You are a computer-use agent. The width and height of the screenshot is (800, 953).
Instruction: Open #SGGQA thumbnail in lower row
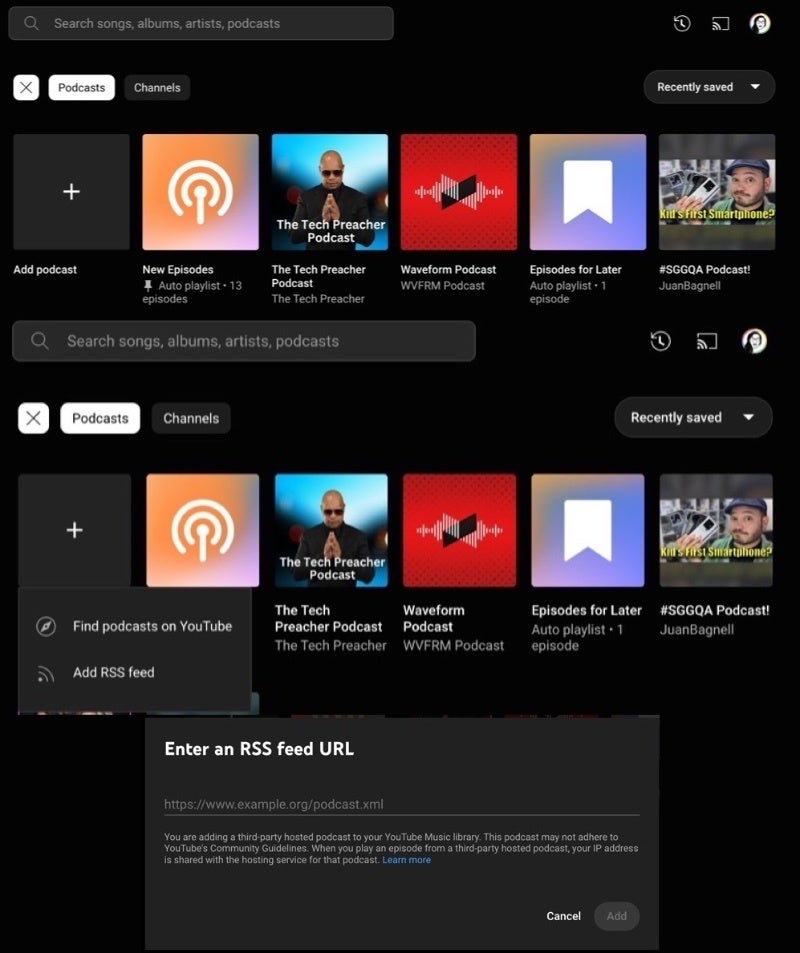716,530
